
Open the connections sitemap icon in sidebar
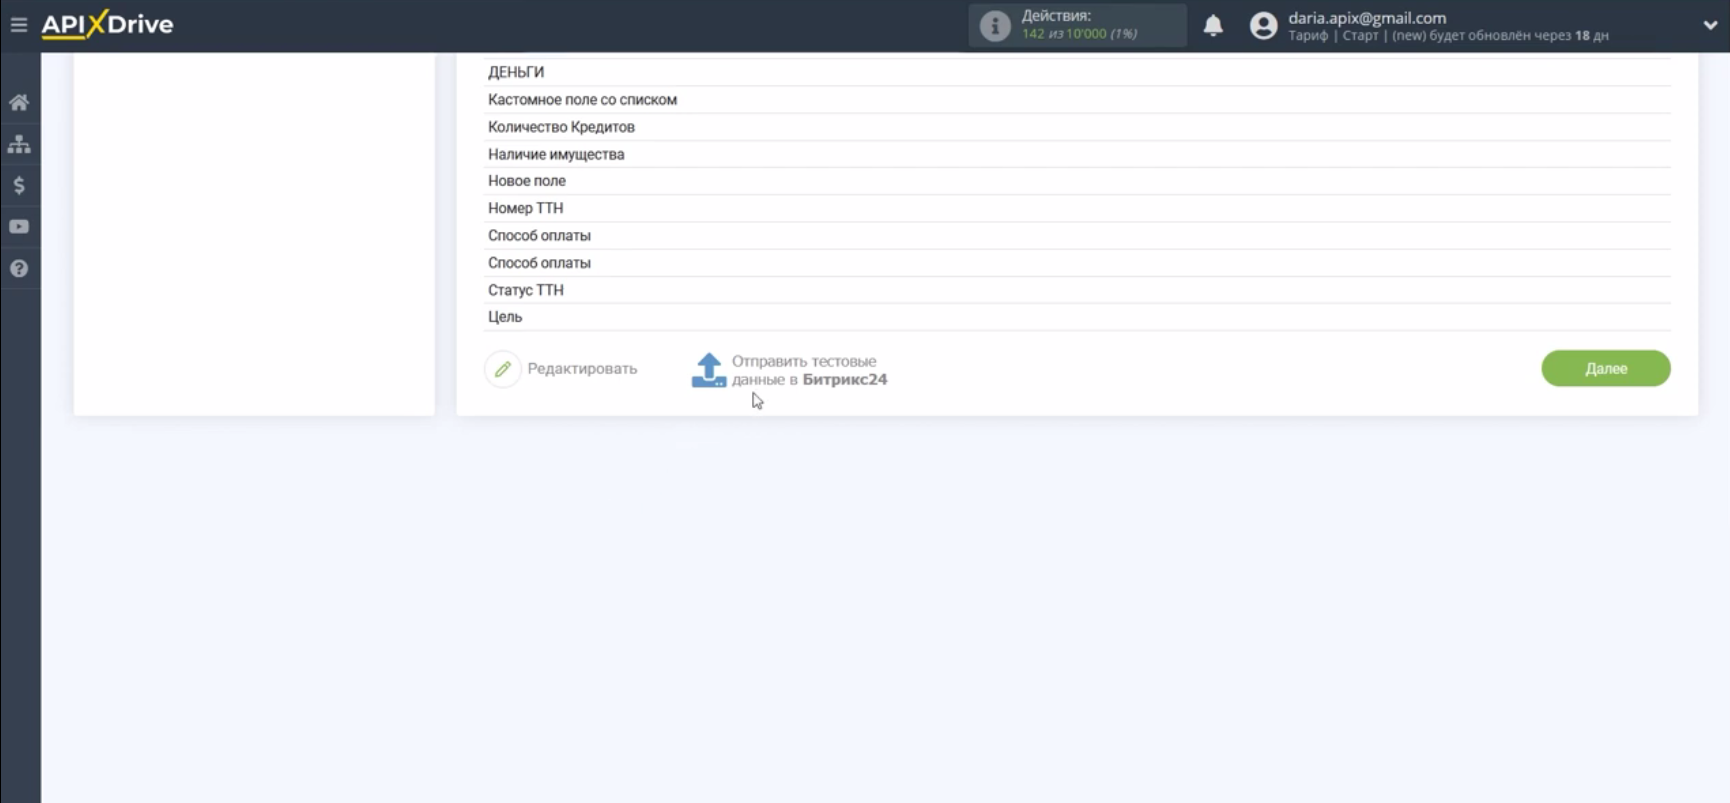click(x=19, y=144)
